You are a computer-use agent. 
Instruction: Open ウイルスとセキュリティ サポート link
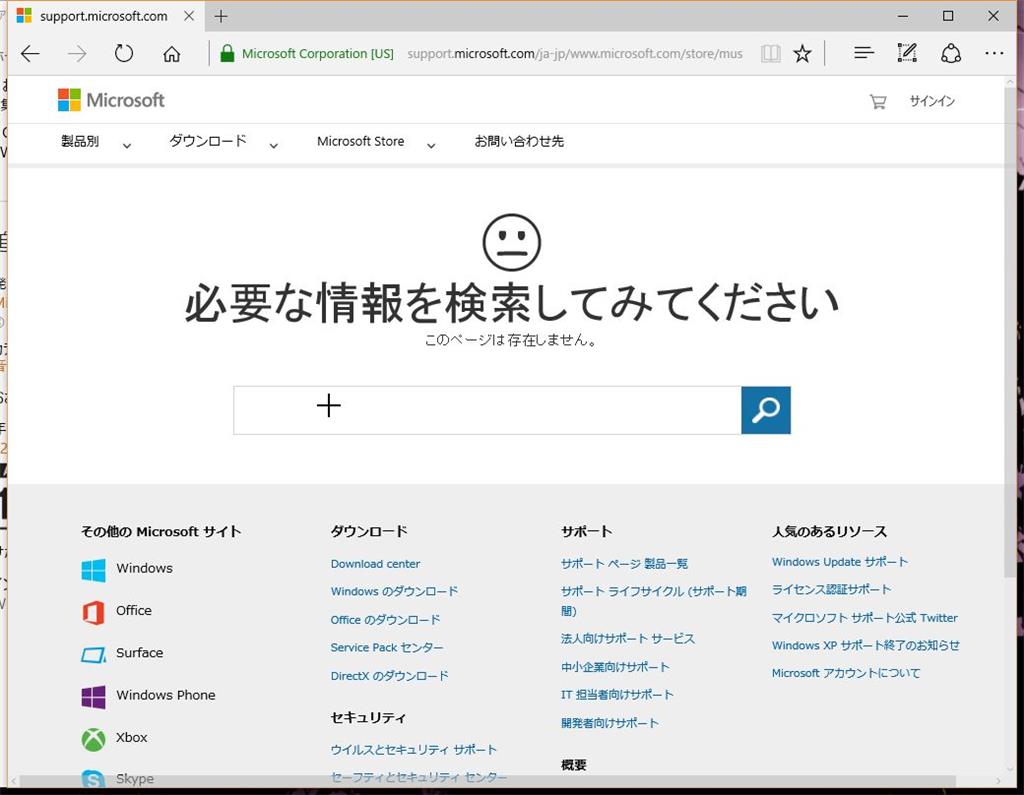(413, 750)
